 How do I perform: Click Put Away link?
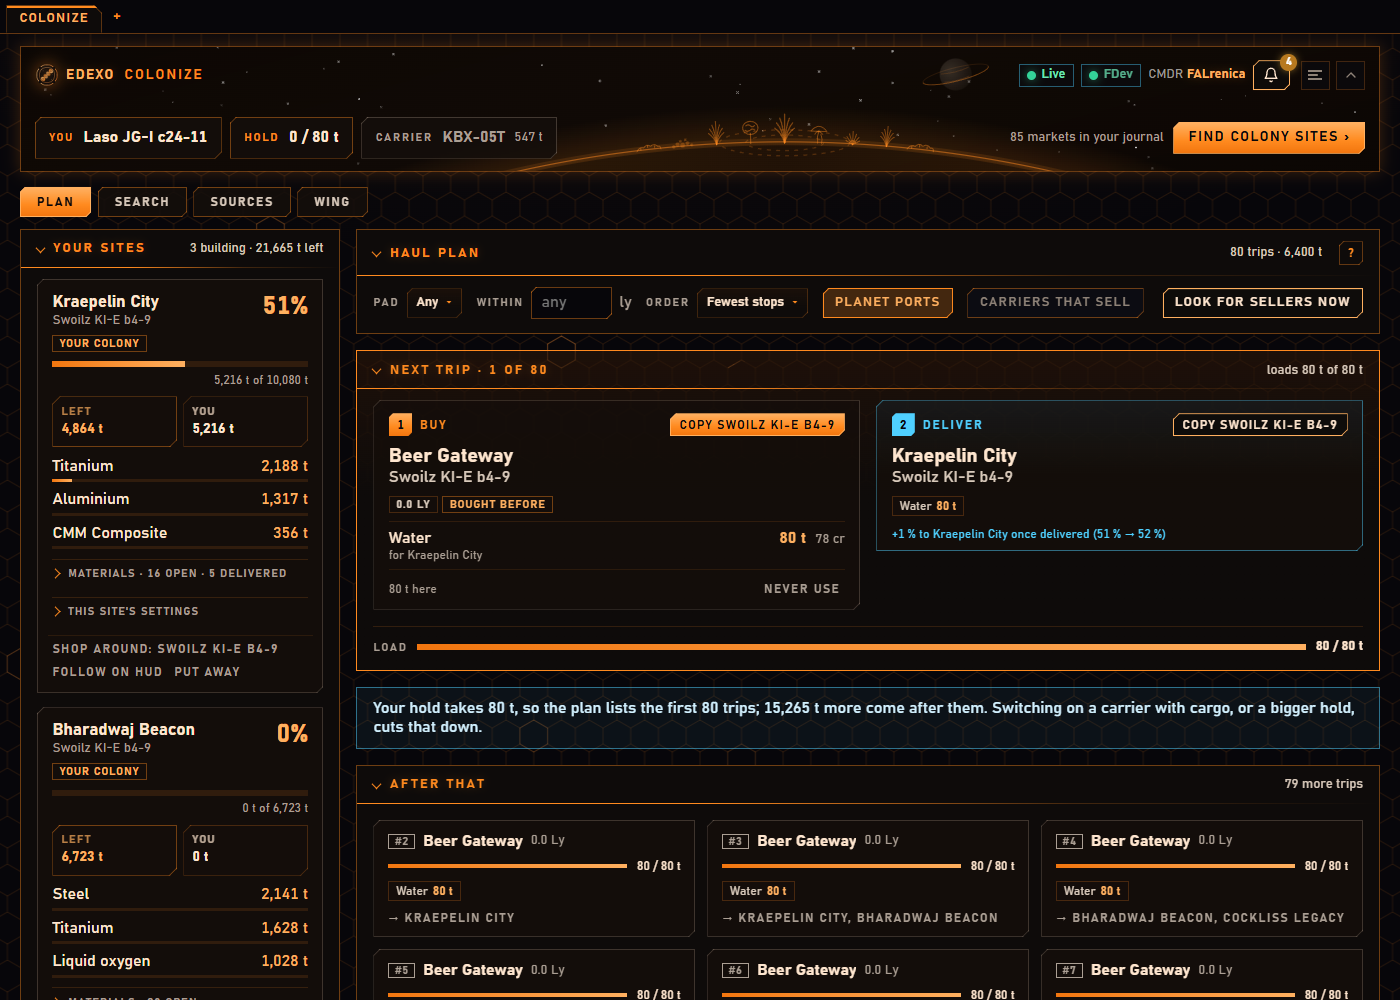click(x=207, y=672)
